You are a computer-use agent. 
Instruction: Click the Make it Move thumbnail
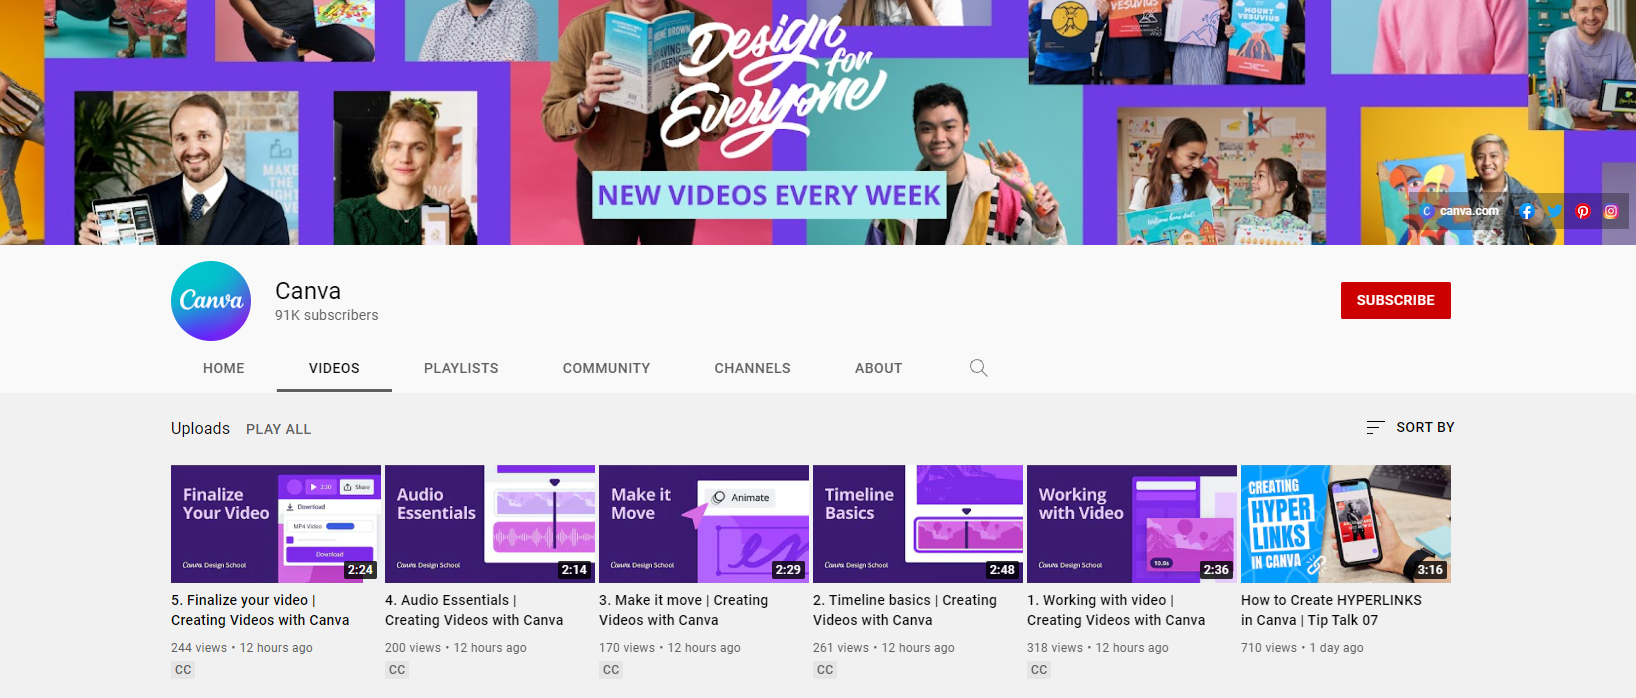[x=704, y=524]
